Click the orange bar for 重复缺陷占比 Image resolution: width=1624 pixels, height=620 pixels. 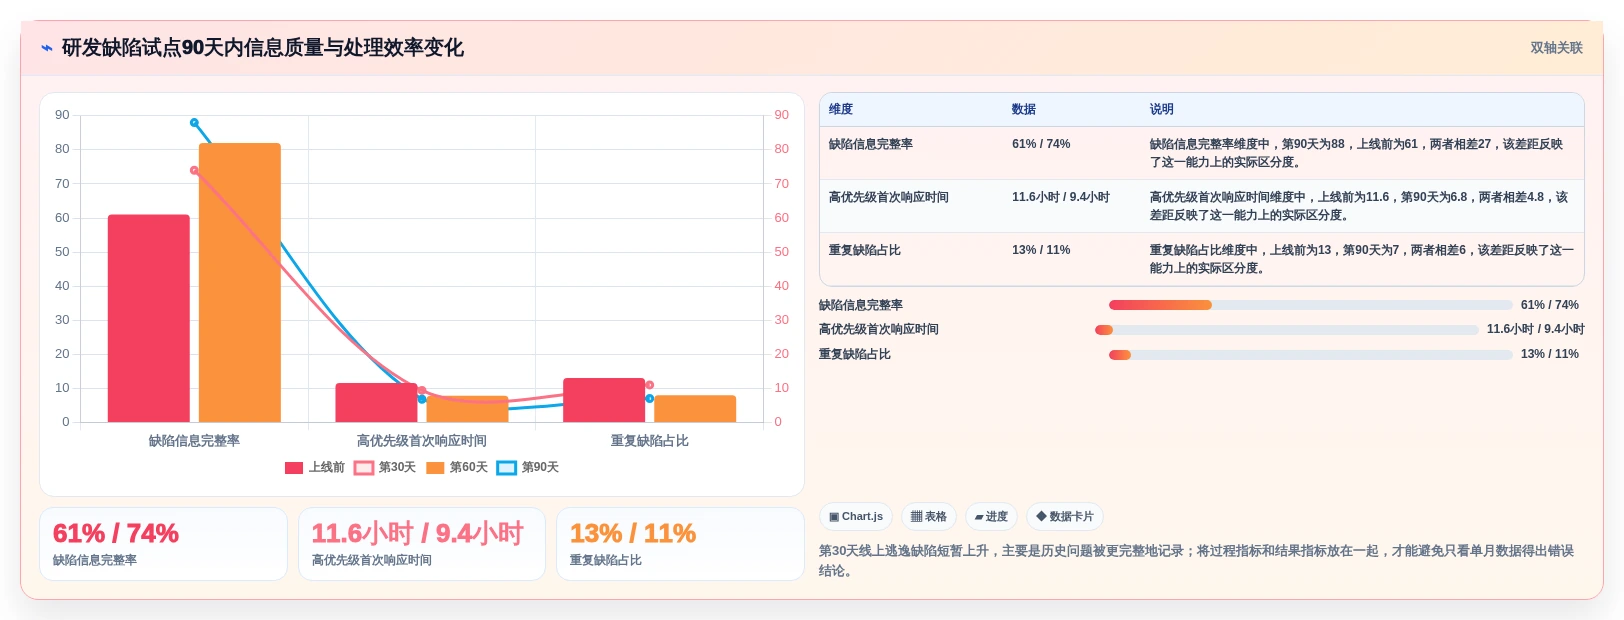pos(695,409)
